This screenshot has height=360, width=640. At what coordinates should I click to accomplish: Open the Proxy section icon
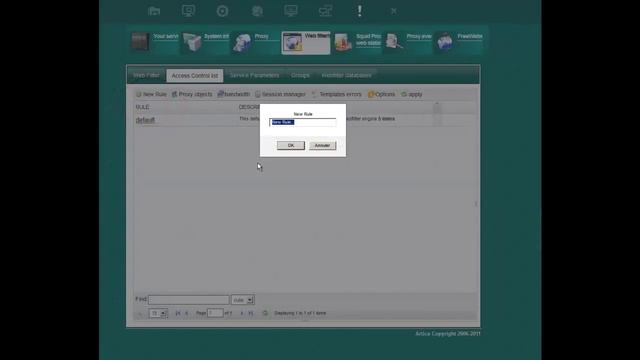pos(242,42)
